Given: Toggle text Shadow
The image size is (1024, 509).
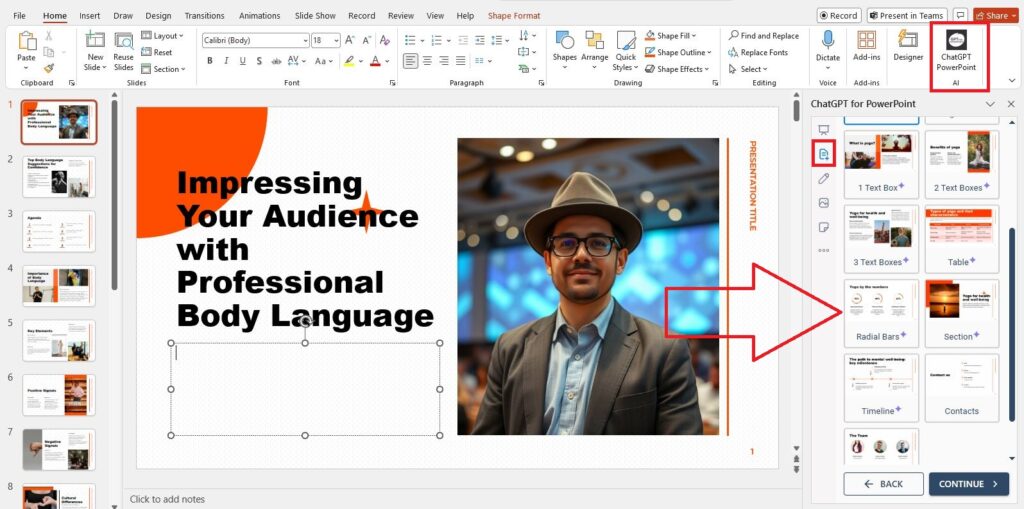Looking at the screenshot, I should point(259,61).
